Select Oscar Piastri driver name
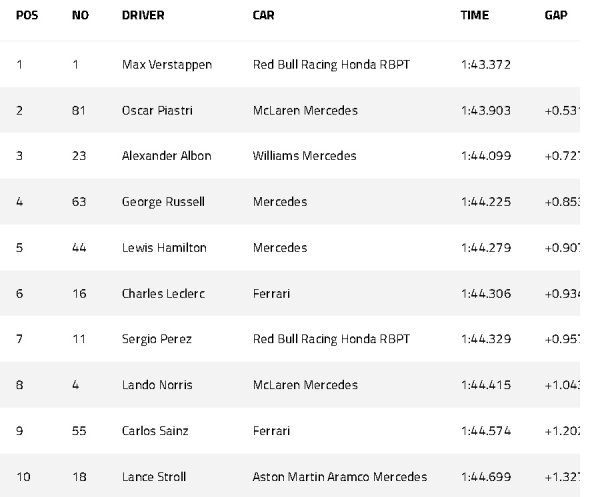This screenshot has height=497, width=610. [157, 110]
